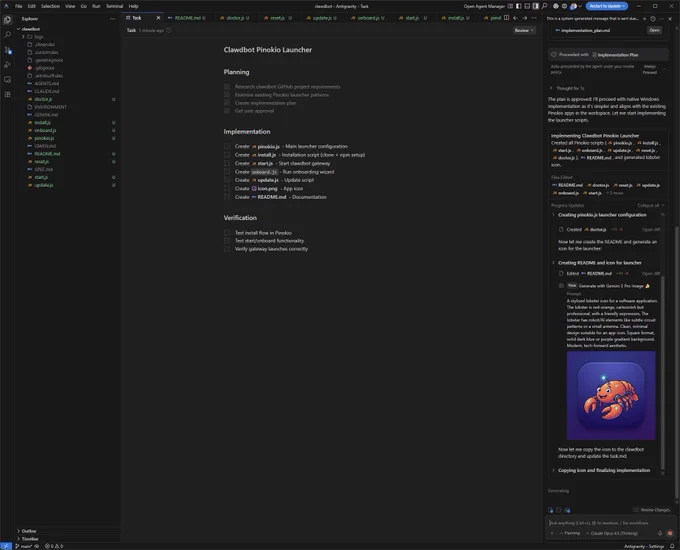Toggle agent side panel layout icon
Image resolution: width=680 pixels, height=550 pixels.
(x=536, y=6)
